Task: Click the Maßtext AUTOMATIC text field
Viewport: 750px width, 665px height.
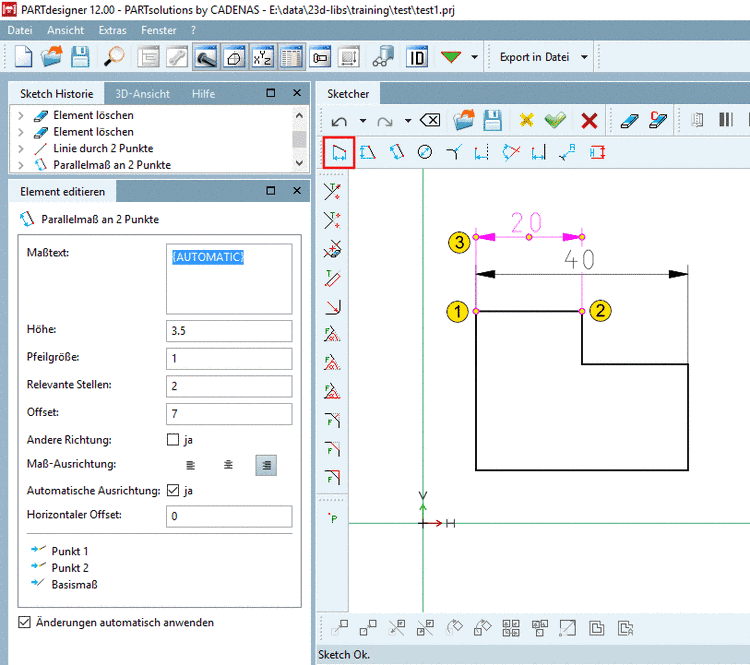Action: (x=229, y=278)
